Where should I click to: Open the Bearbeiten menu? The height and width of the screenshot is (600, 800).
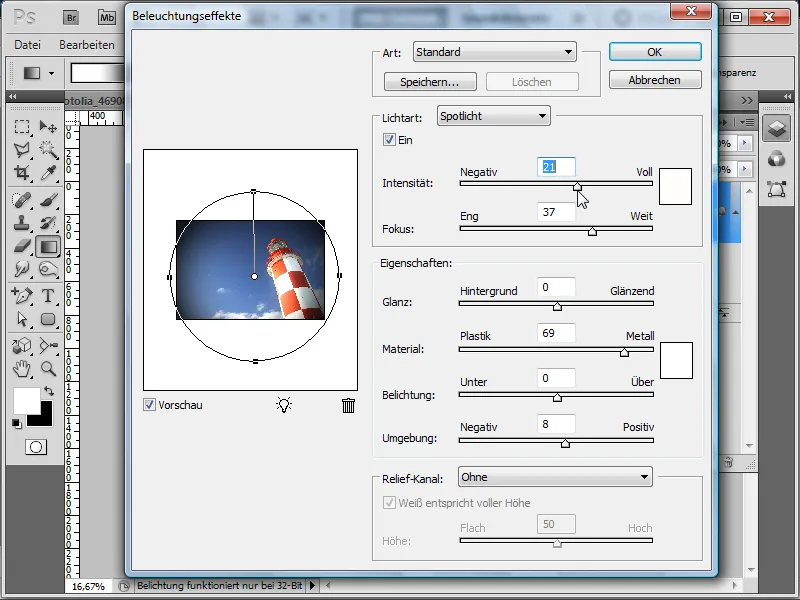(x=87, y=45)
